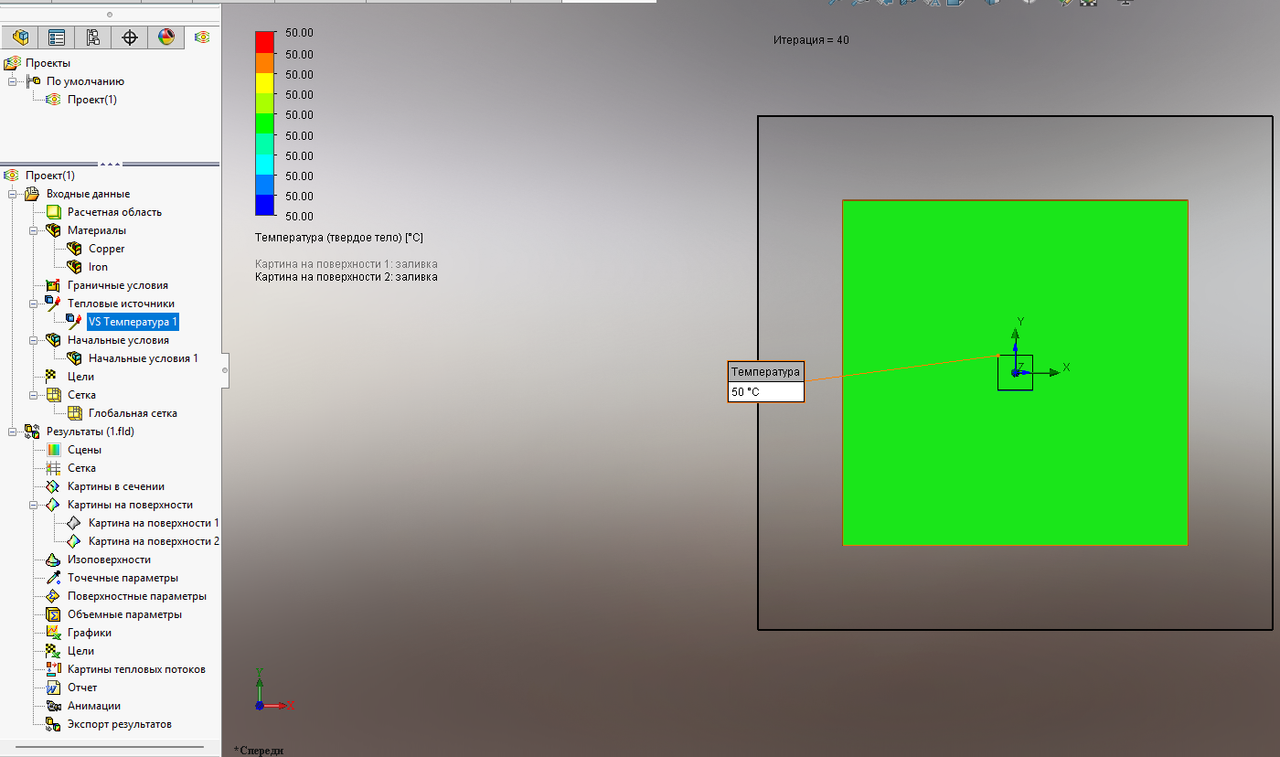Screen dimensions: 1280x757
Task: Click the Картина на поверхности 2 icon
Action: (x=75, y=541)
